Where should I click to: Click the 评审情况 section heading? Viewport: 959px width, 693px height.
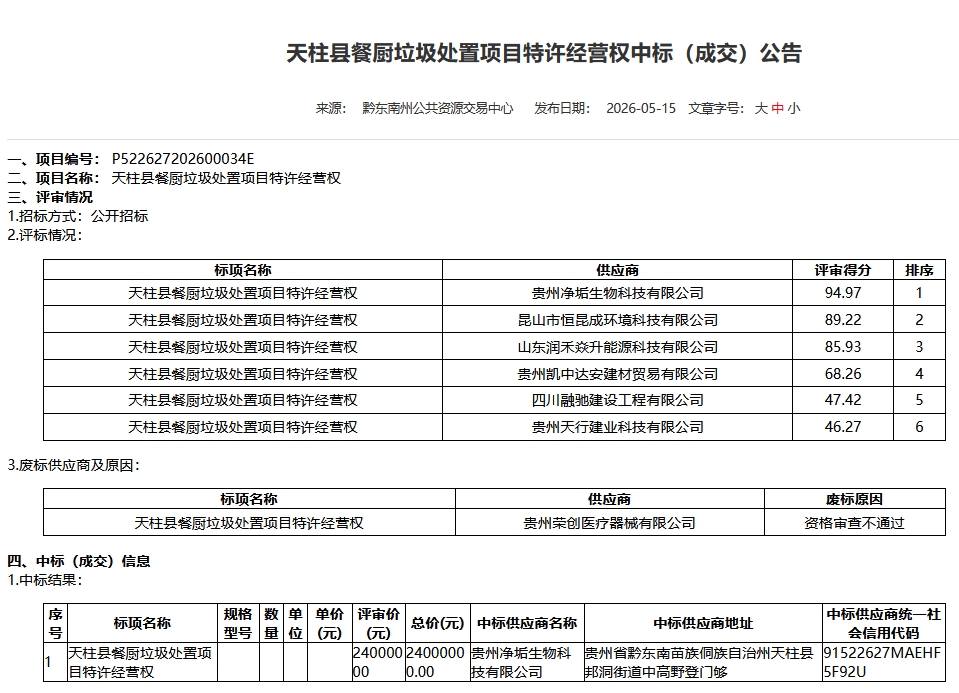pos(50,197)
